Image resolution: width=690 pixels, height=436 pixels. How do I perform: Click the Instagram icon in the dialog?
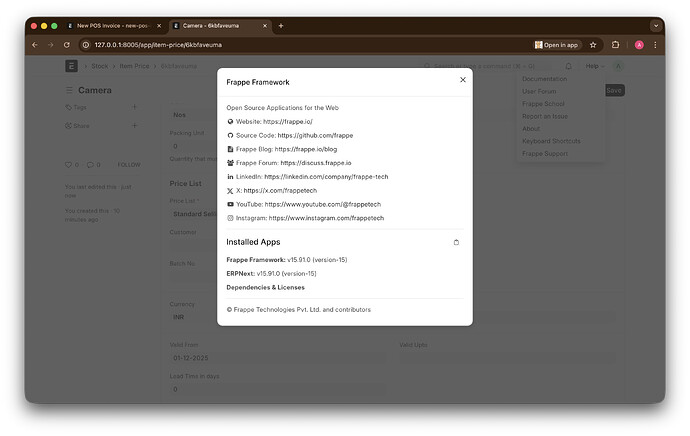[230, 218]
